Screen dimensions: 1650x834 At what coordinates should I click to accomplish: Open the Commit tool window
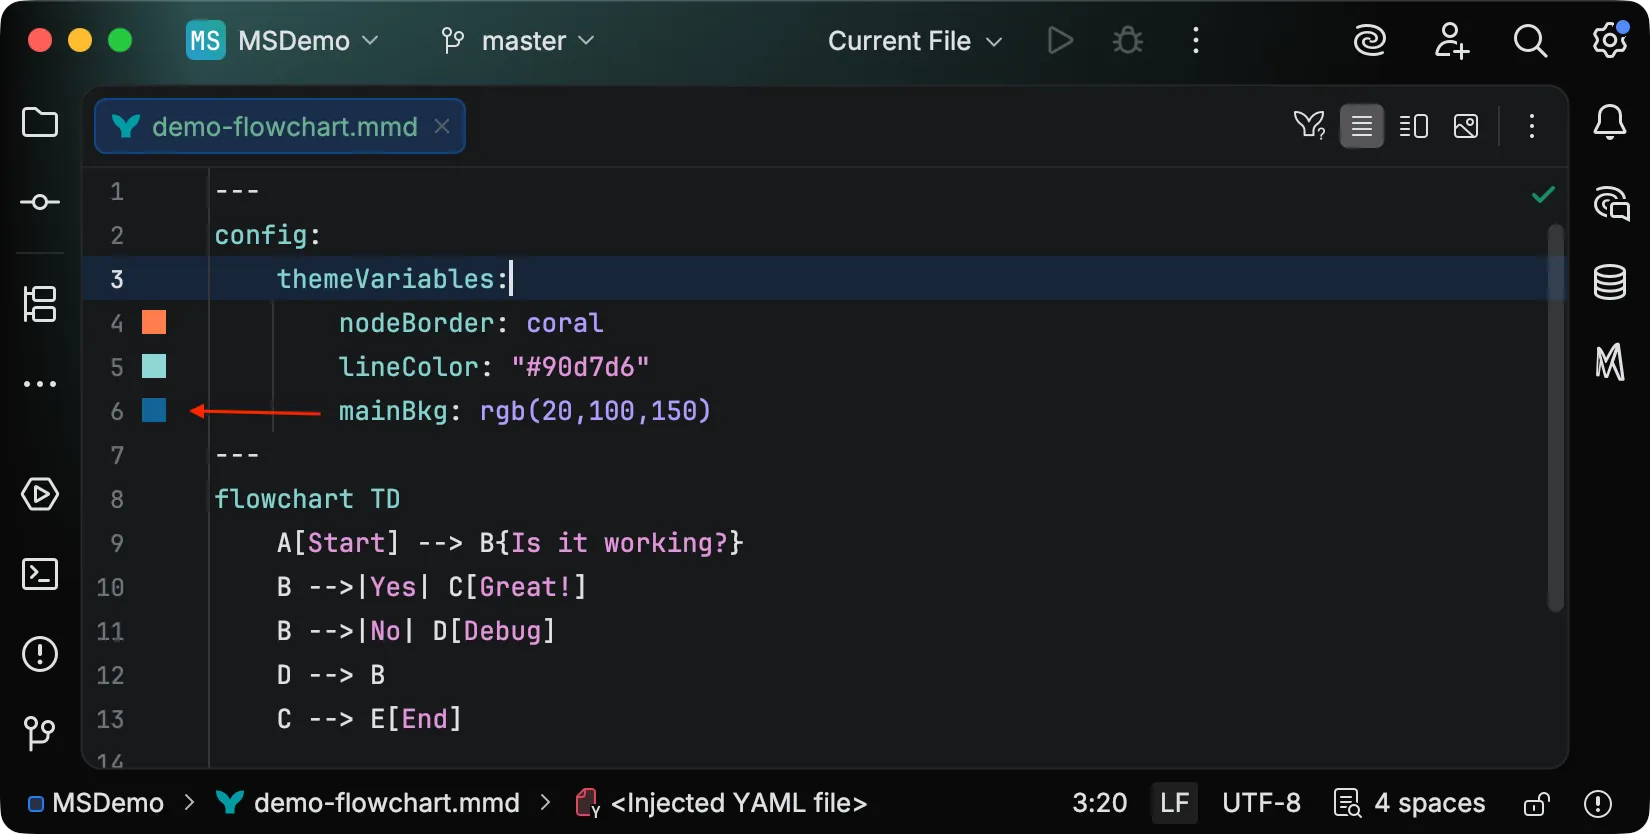click(x=40, y=202)
